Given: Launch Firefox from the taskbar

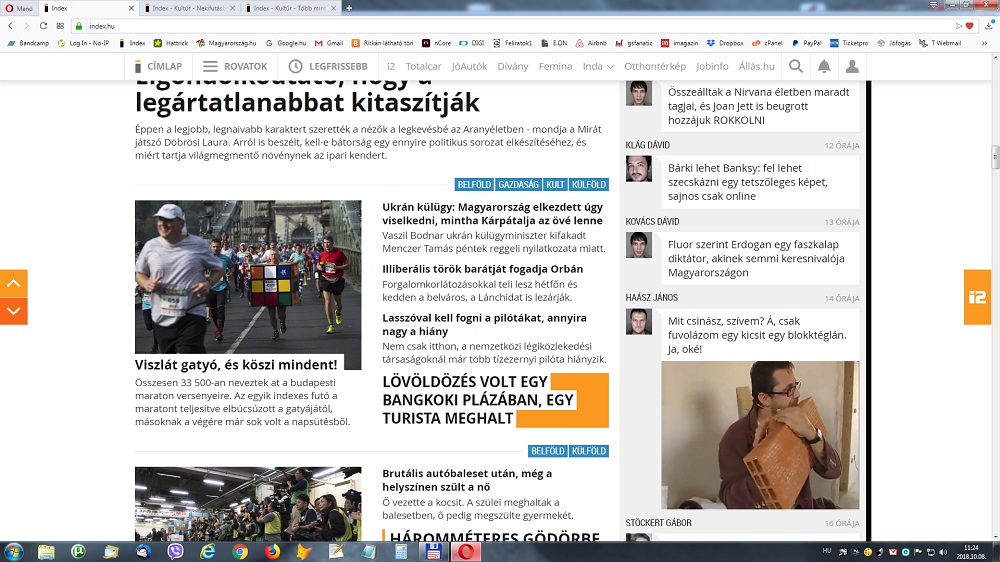Looking at the screenshot, I should tap(272, 552).
